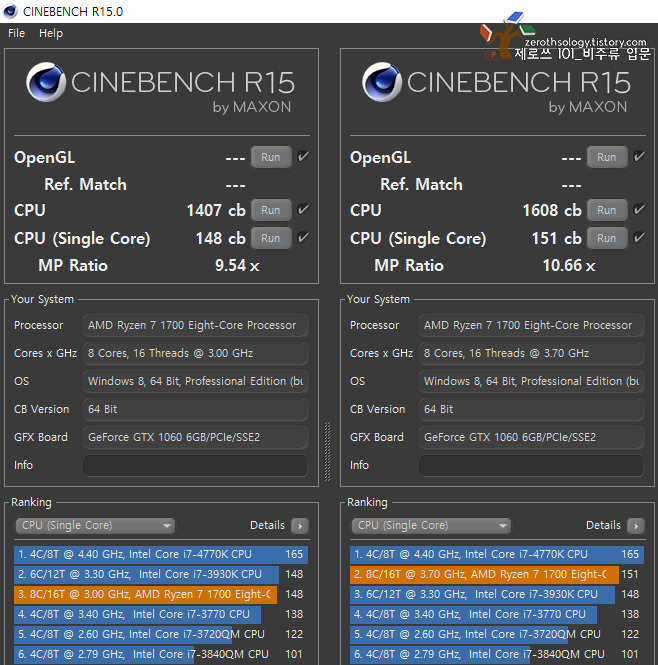Run CPU Single Core test in right panel

[607, 238]
